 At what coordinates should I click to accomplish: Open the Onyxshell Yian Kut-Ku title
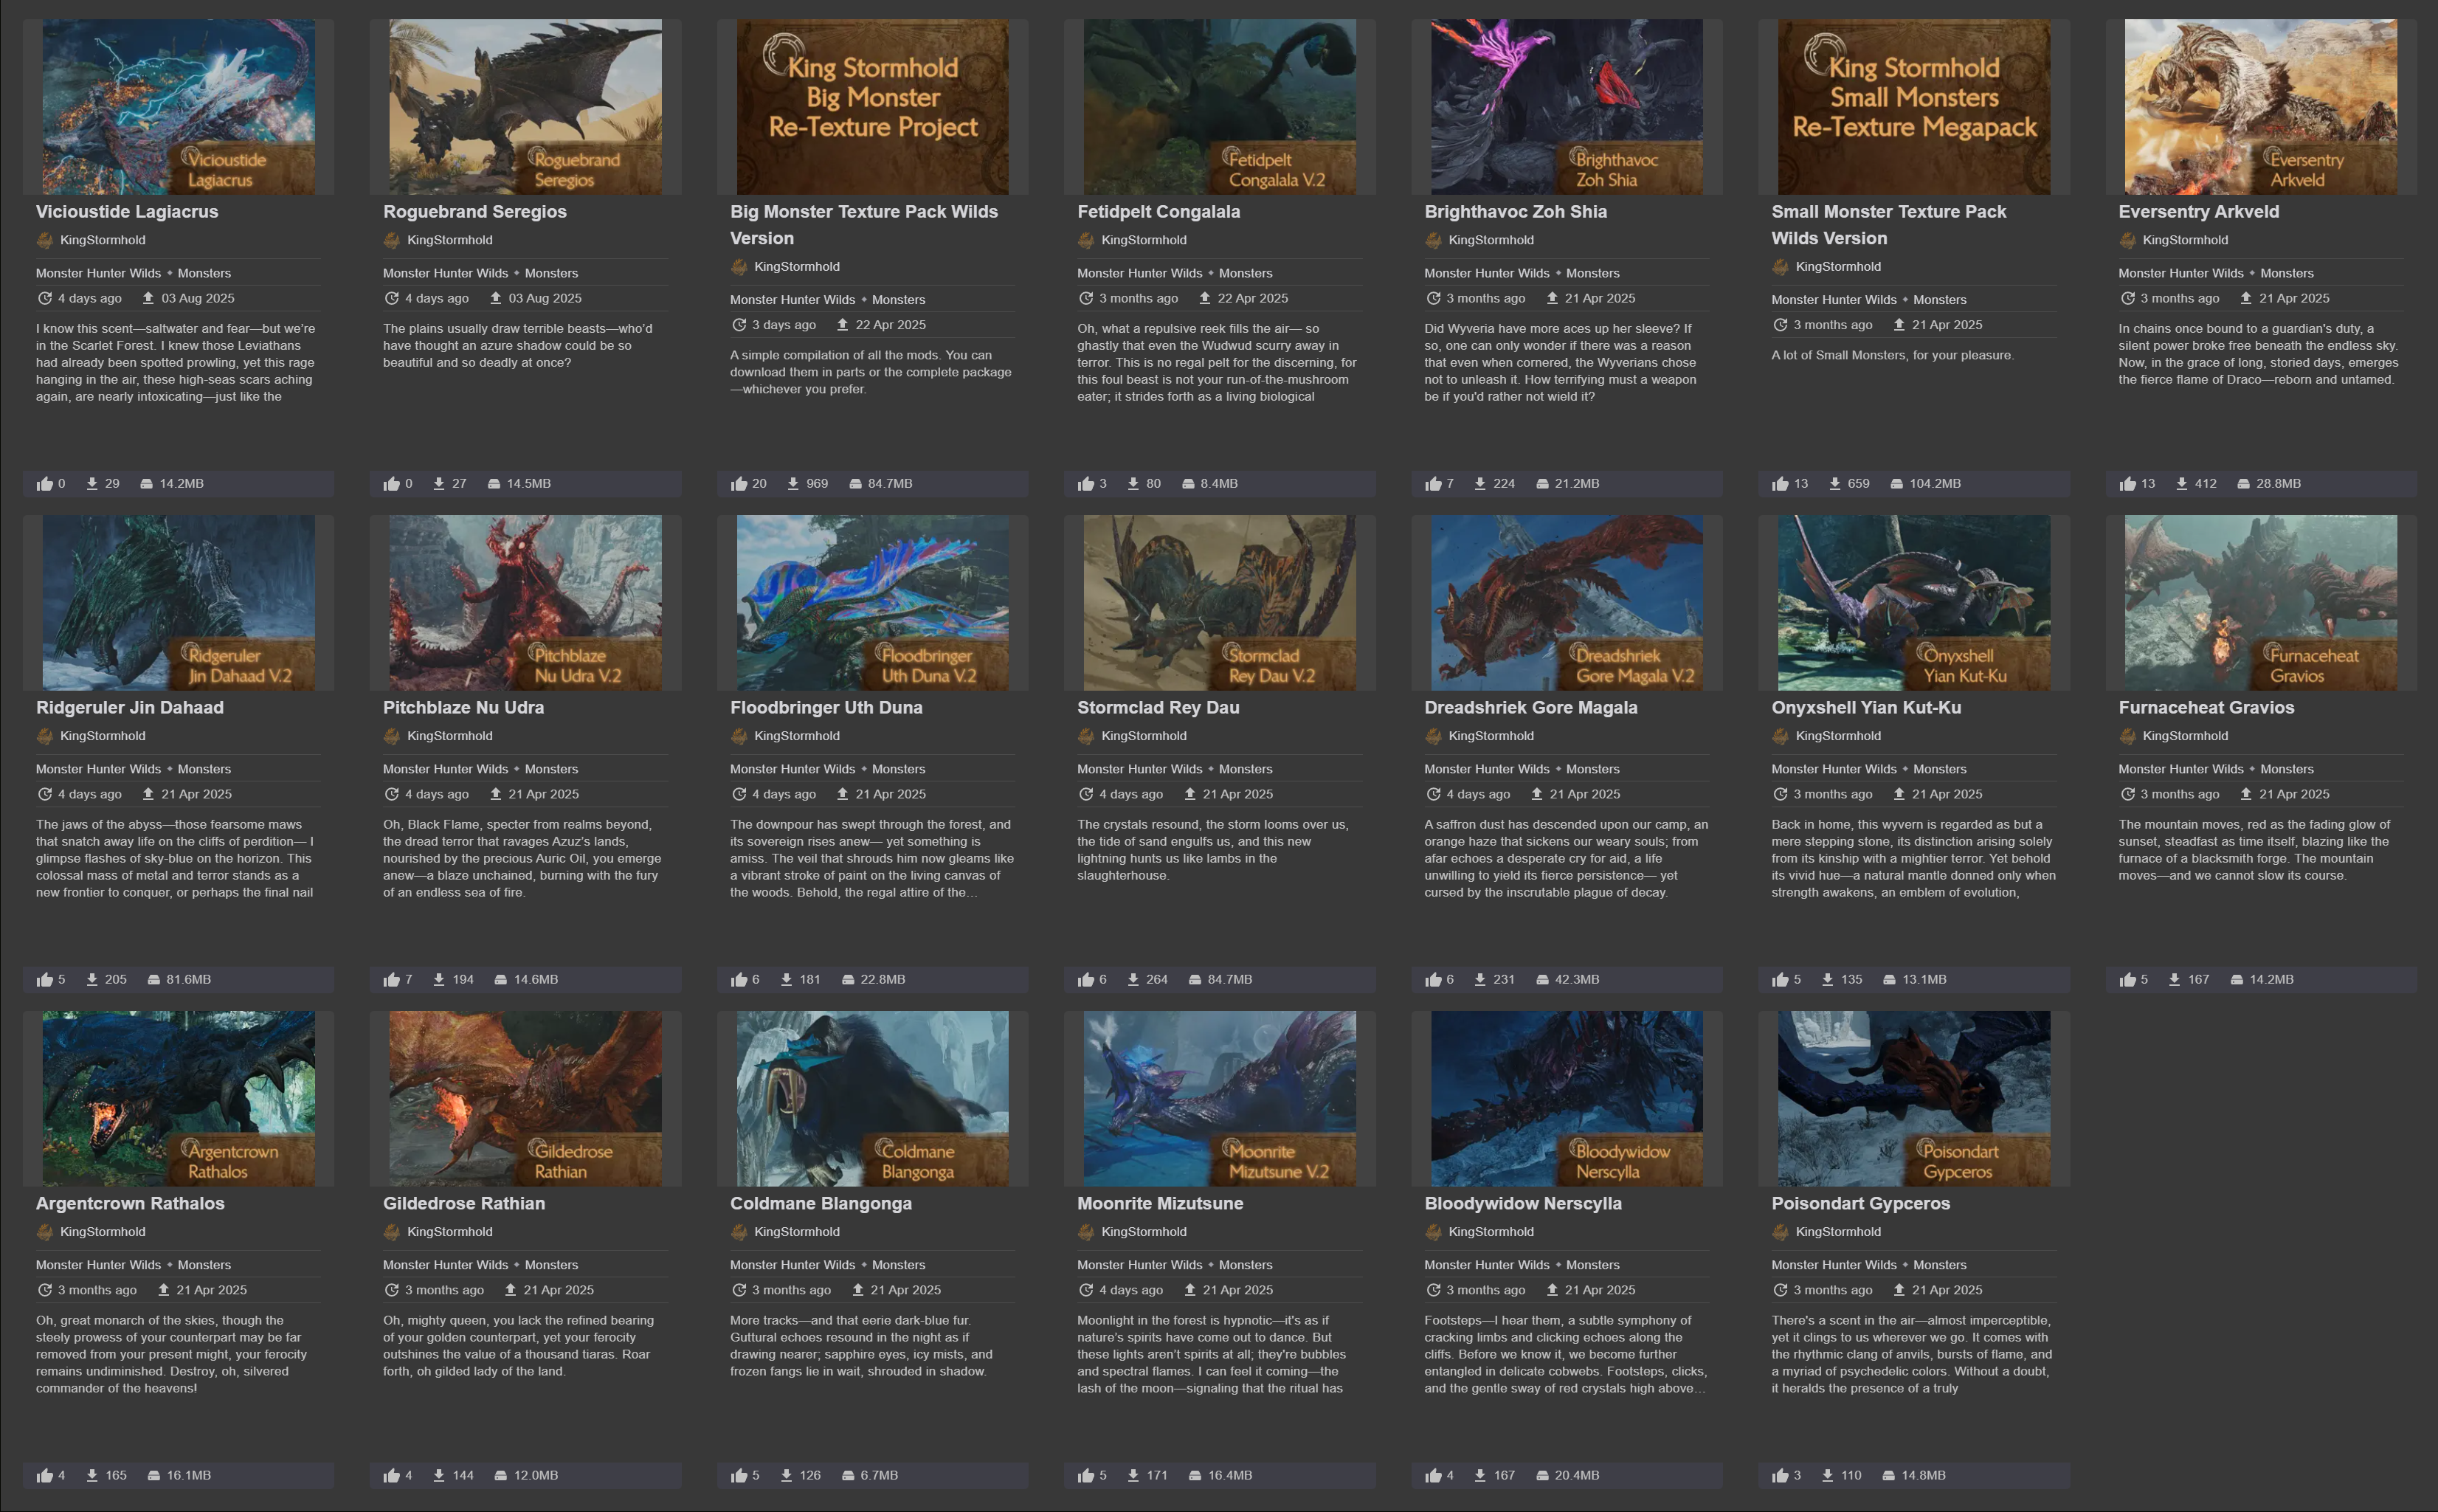click(x=1866, y=707)
